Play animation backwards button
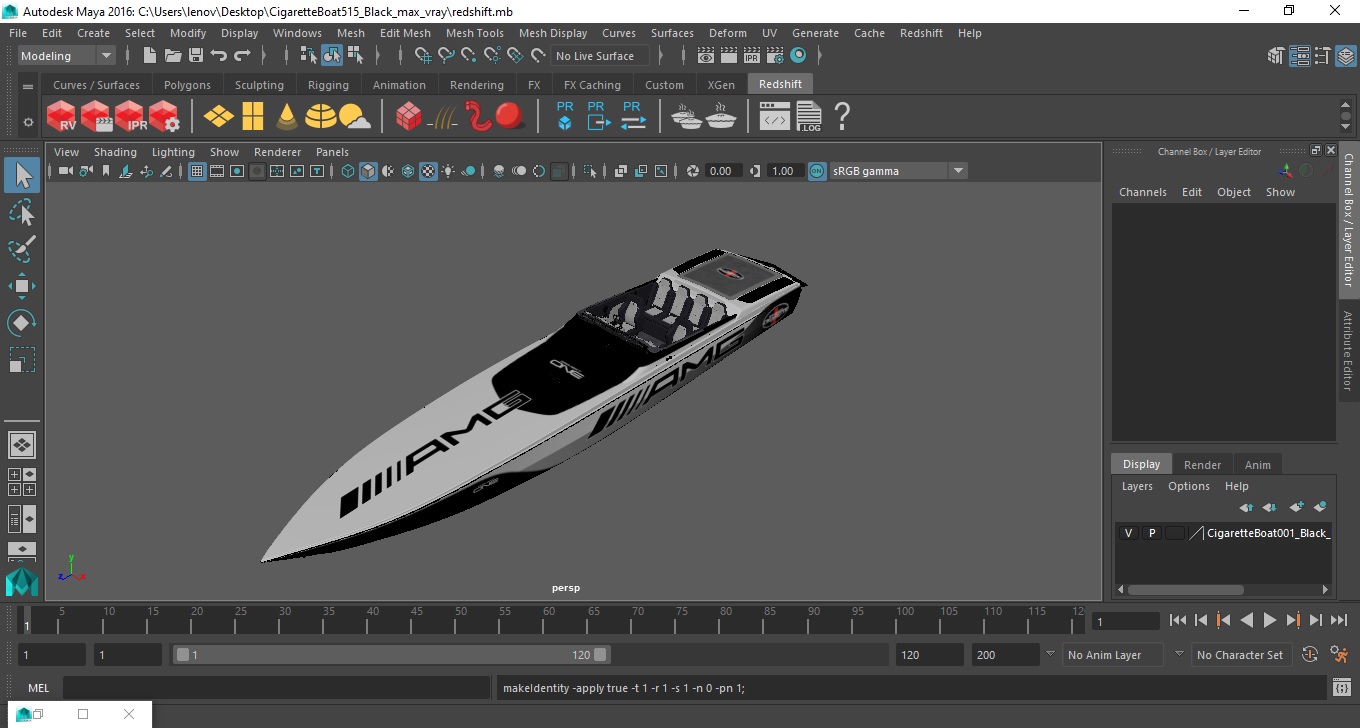 coord(1247,621)
